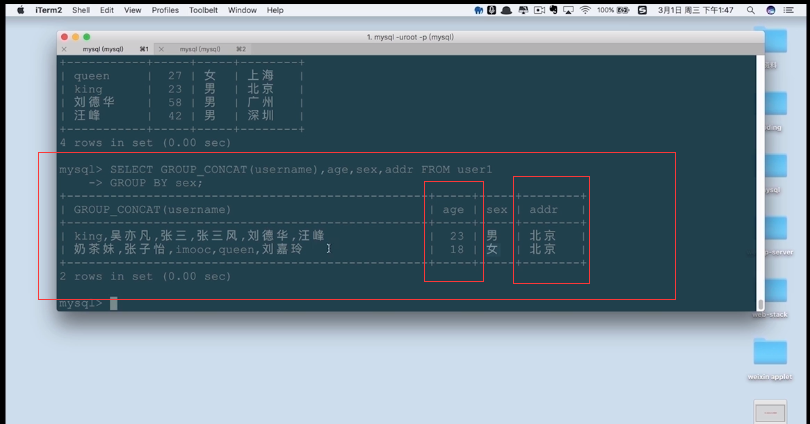Click the microphone icon in menu bar
Image resolution: width=810 pixels, height=424 pixels.
pyautogui.click(x=492, y=10)
